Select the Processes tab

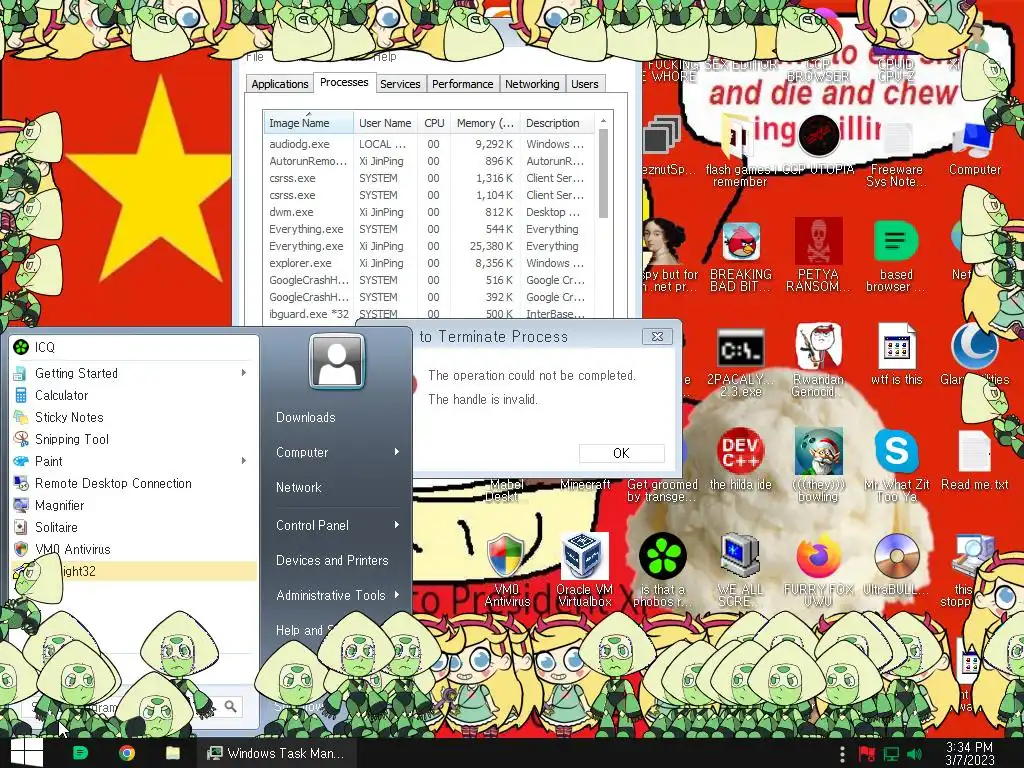(x=344, y=82)
